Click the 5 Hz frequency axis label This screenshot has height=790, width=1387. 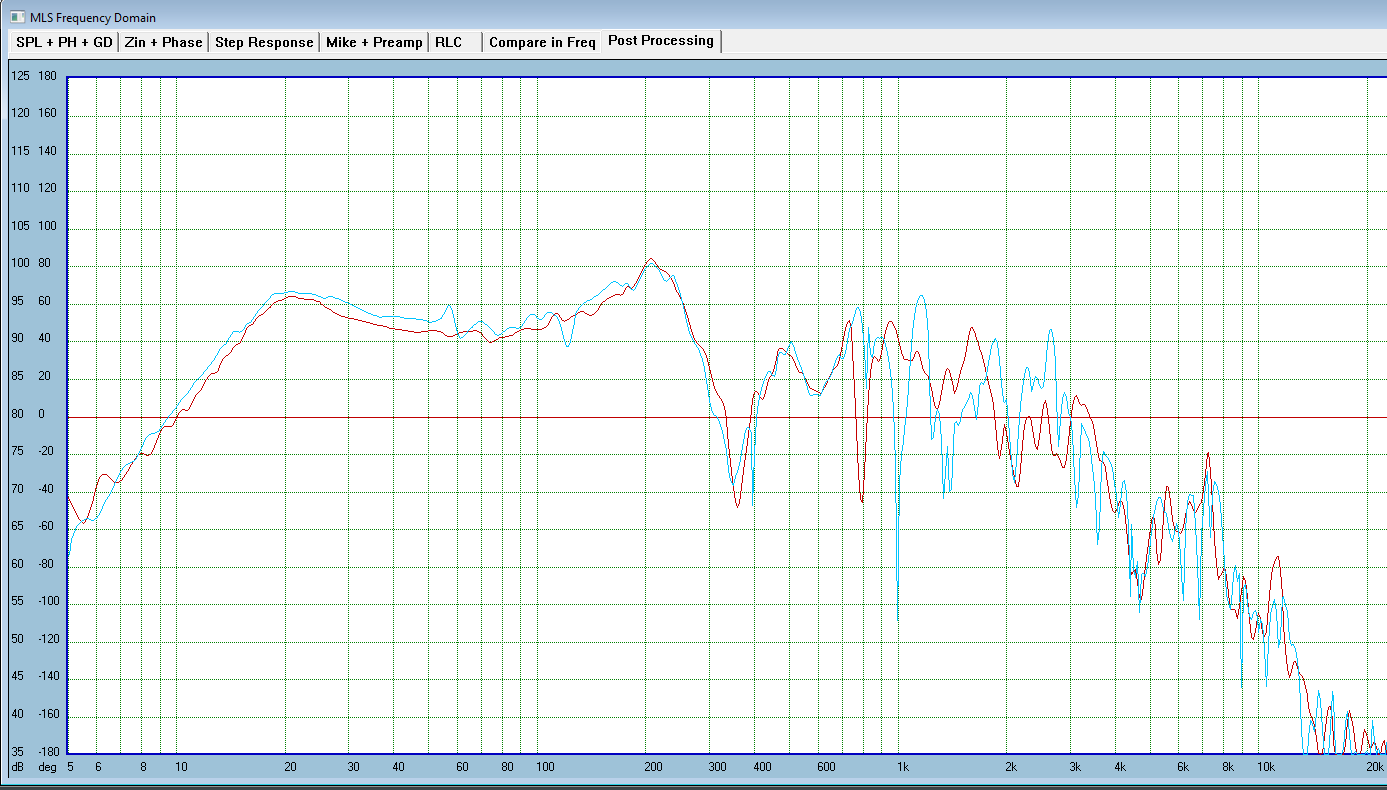[x=70, y=768]
